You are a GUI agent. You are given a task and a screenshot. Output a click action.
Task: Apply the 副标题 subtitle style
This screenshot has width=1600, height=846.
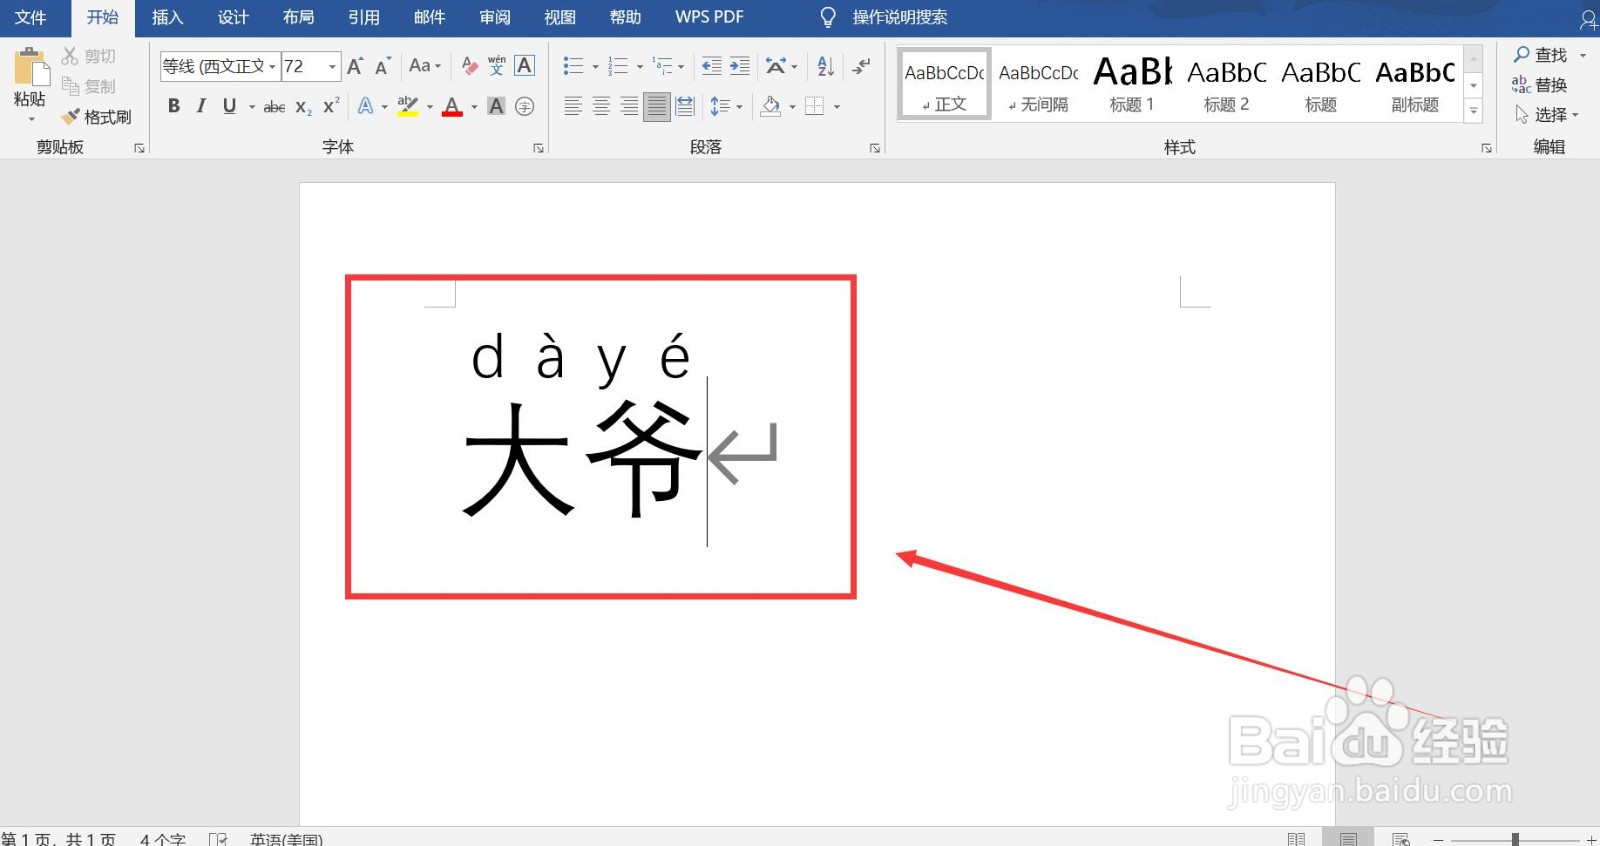(1415, 84)
